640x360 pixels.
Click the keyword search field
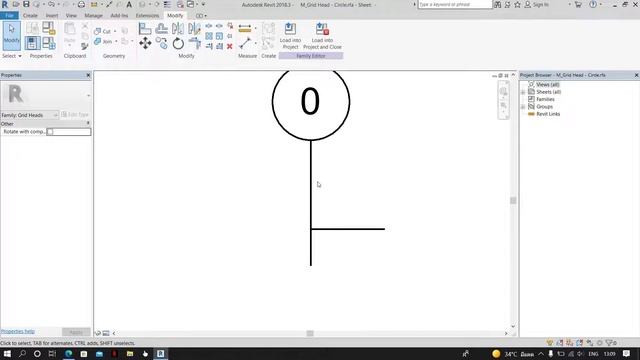455,4
